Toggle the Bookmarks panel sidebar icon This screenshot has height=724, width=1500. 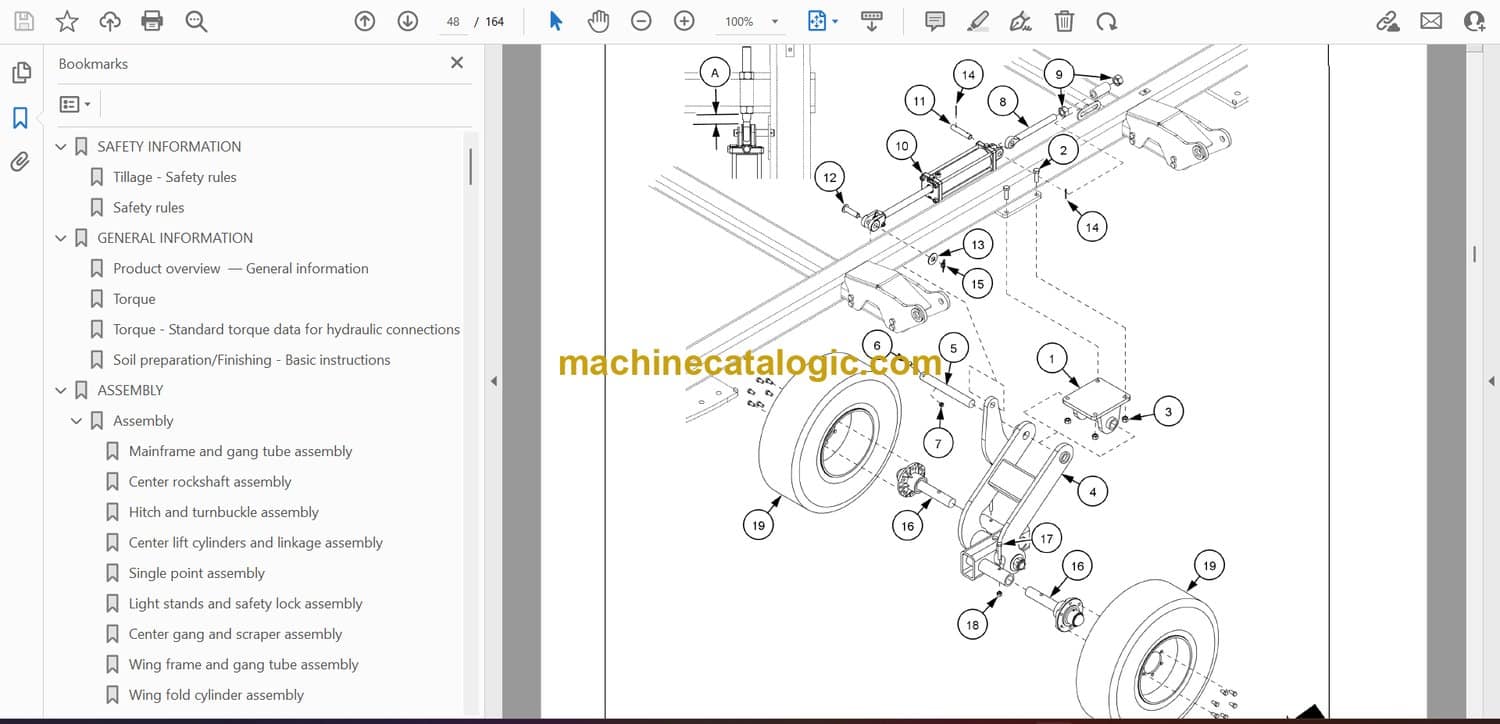point(20,118)
